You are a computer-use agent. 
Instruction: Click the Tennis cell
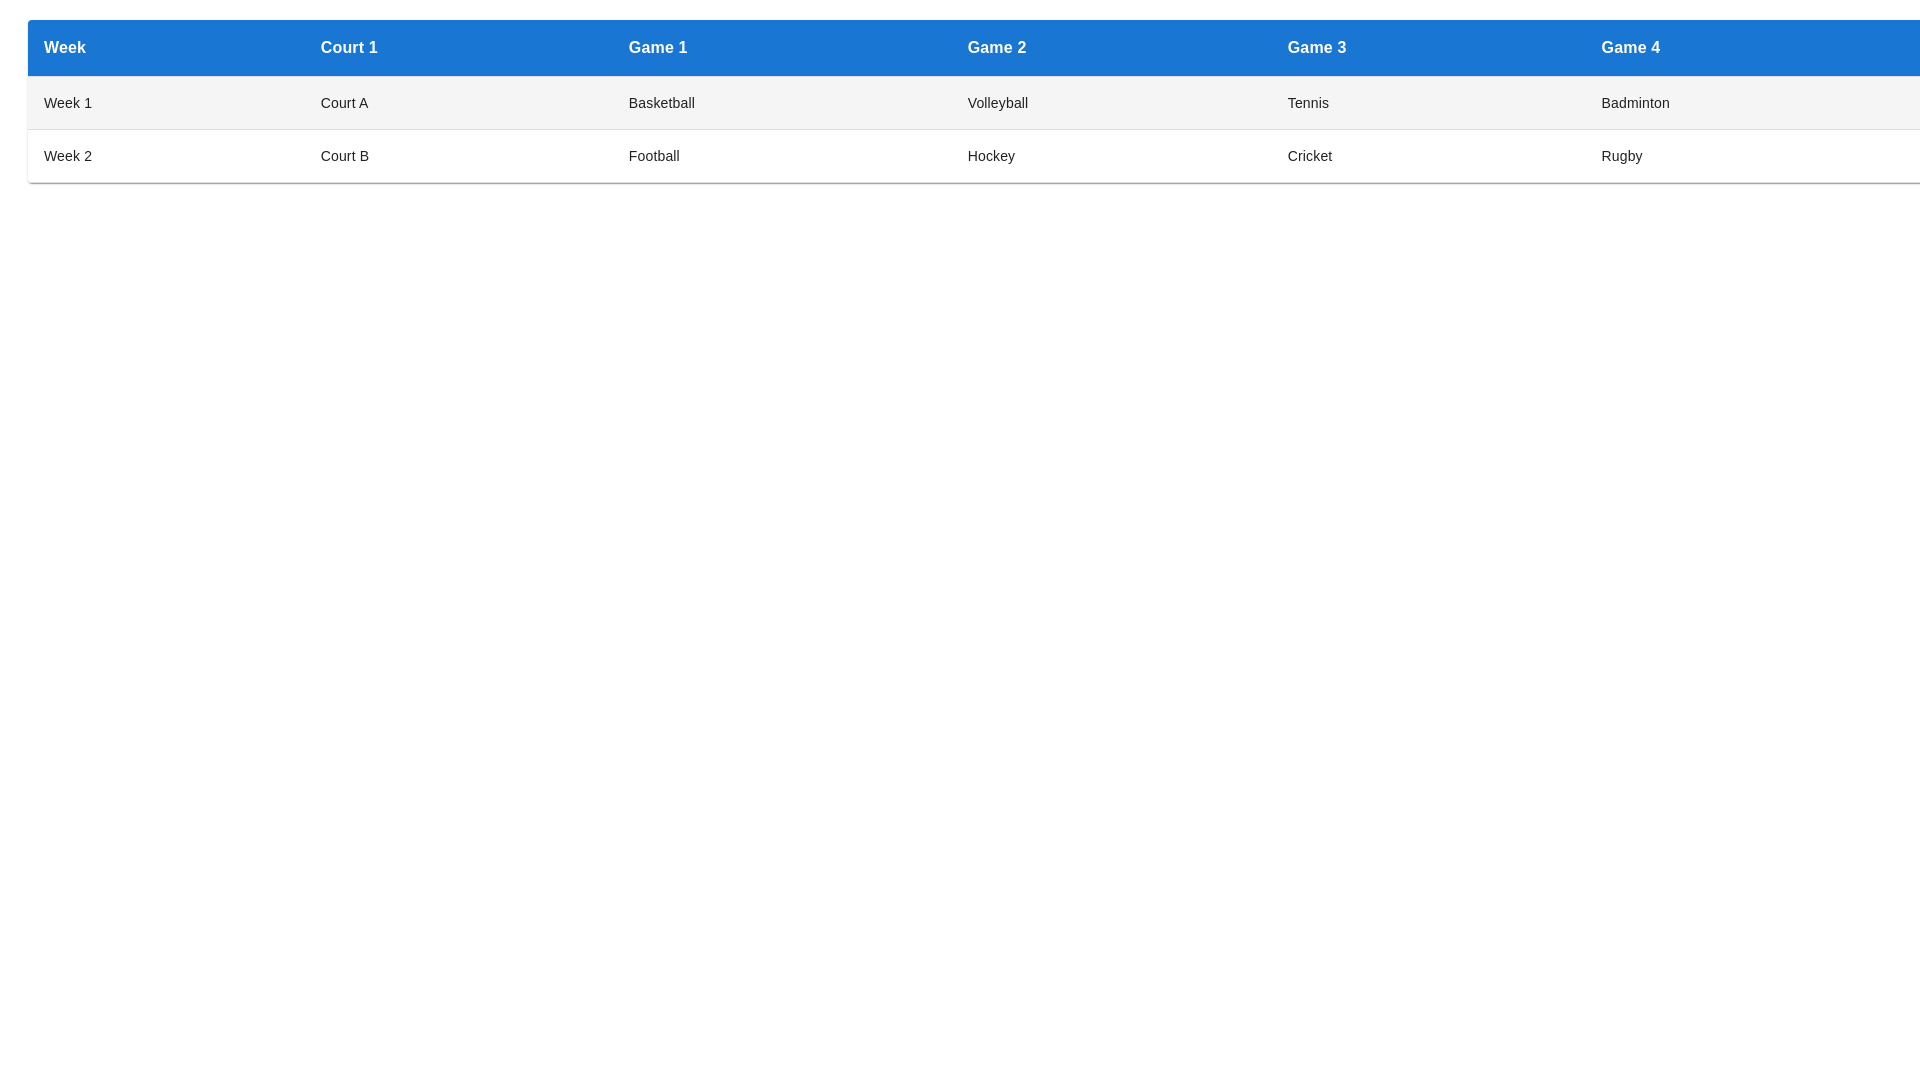point(1307,103)
